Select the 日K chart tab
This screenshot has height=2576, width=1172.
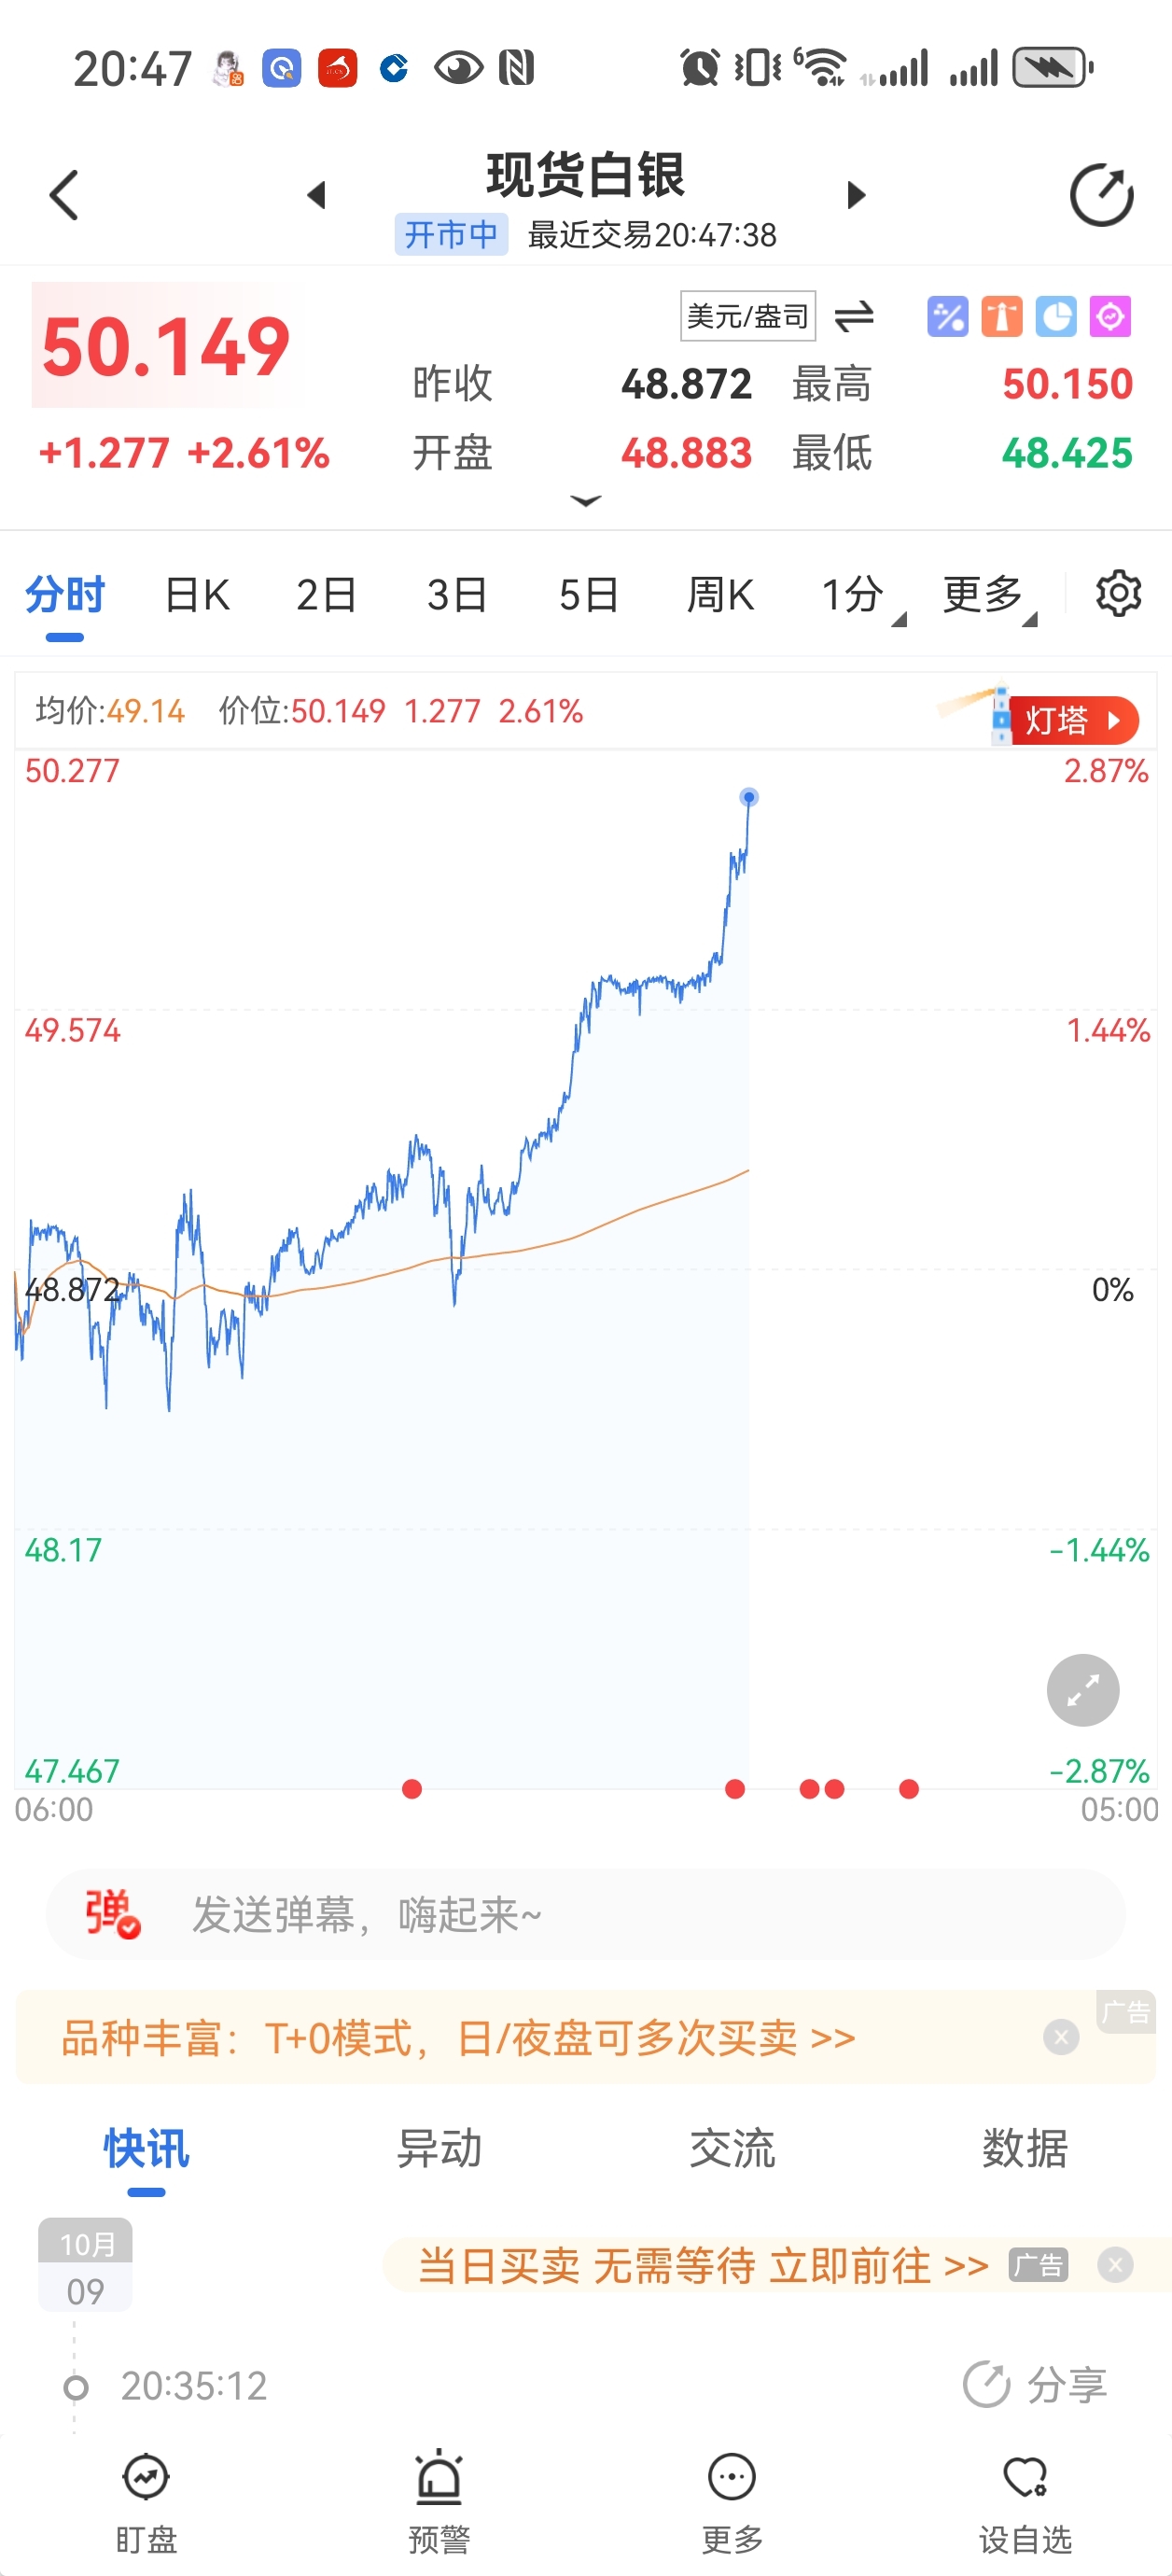pos(197,595)
